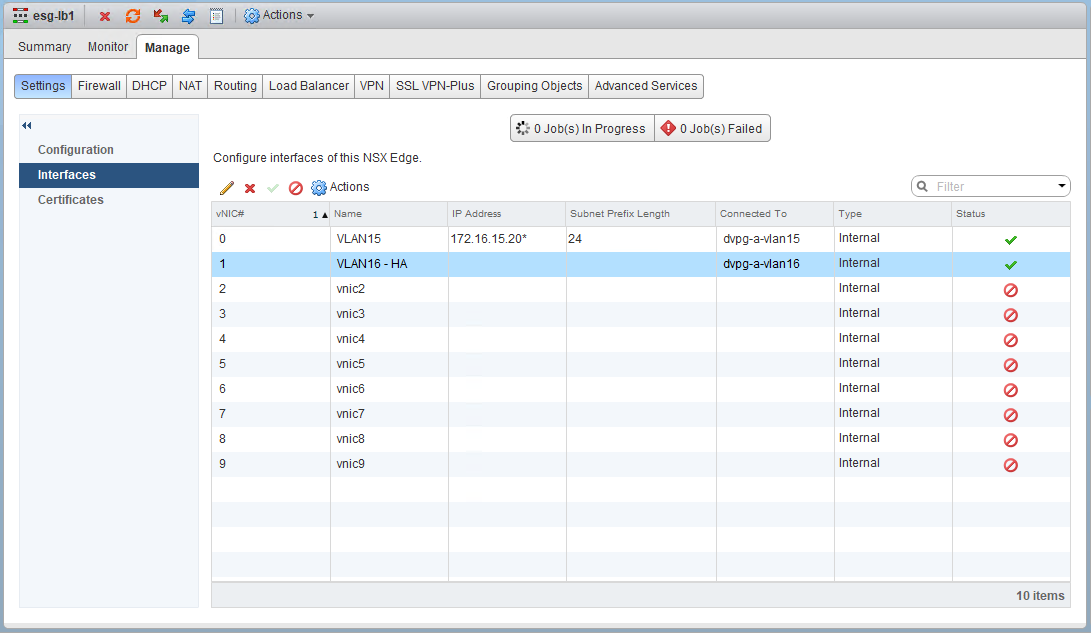
Task: Collapse the left navigation panel
Action: coord(27,126)
